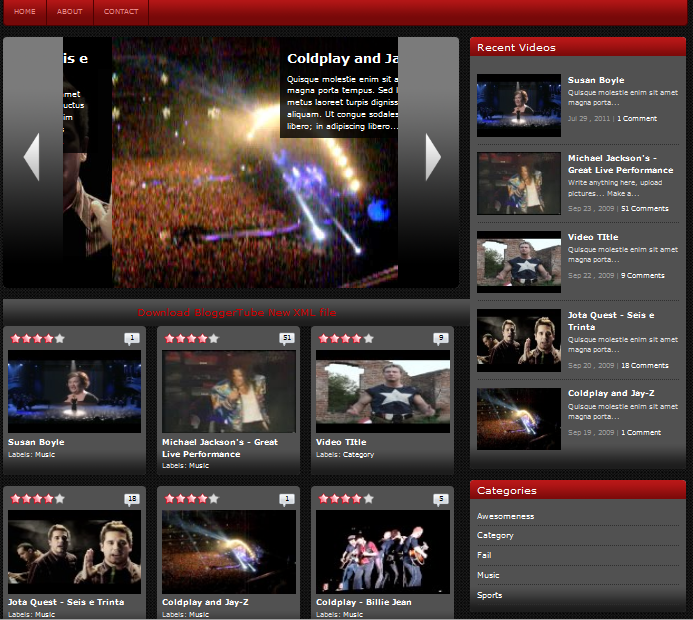Open Susan Boyle thumbnail in Recent Videos

point(519,105)
